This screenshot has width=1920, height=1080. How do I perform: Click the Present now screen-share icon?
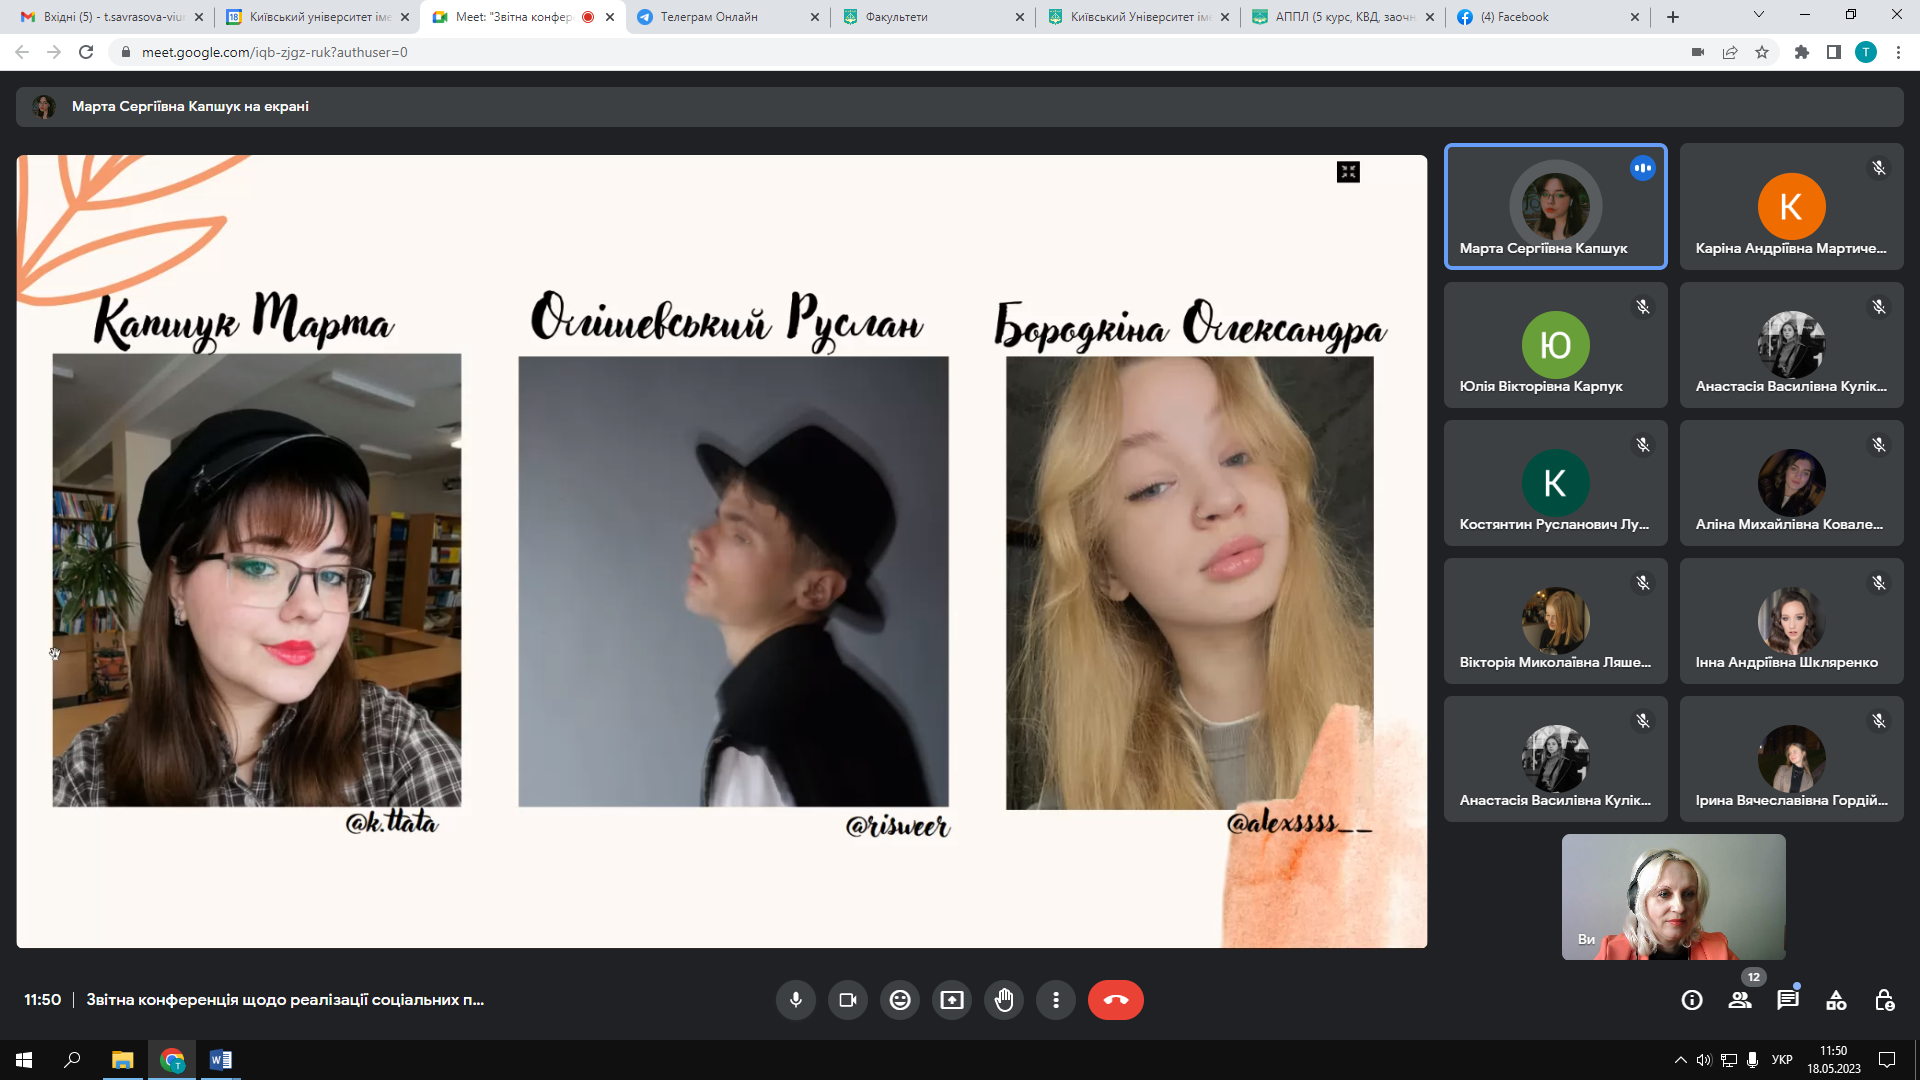point(952,1000)
